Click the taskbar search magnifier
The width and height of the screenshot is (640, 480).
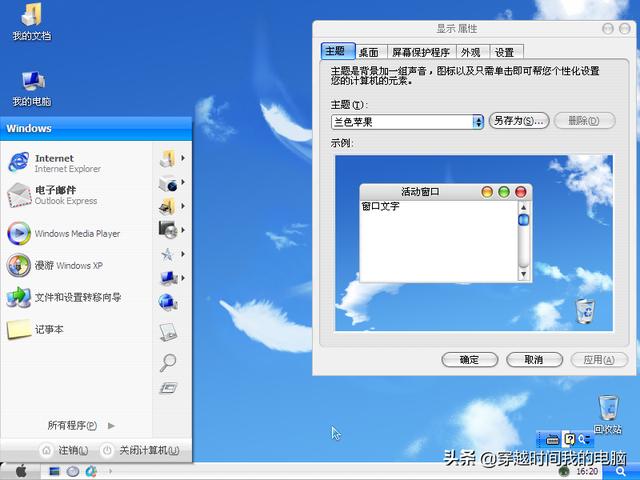point(621,472)
